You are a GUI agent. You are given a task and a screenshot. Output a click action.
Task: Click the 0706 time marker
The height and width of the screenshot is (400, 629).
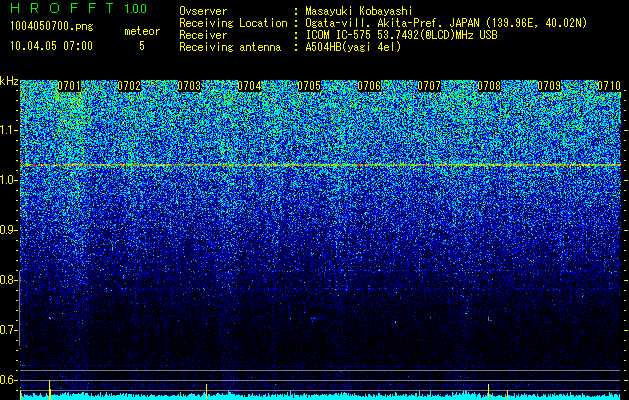[x=369, y=86]
